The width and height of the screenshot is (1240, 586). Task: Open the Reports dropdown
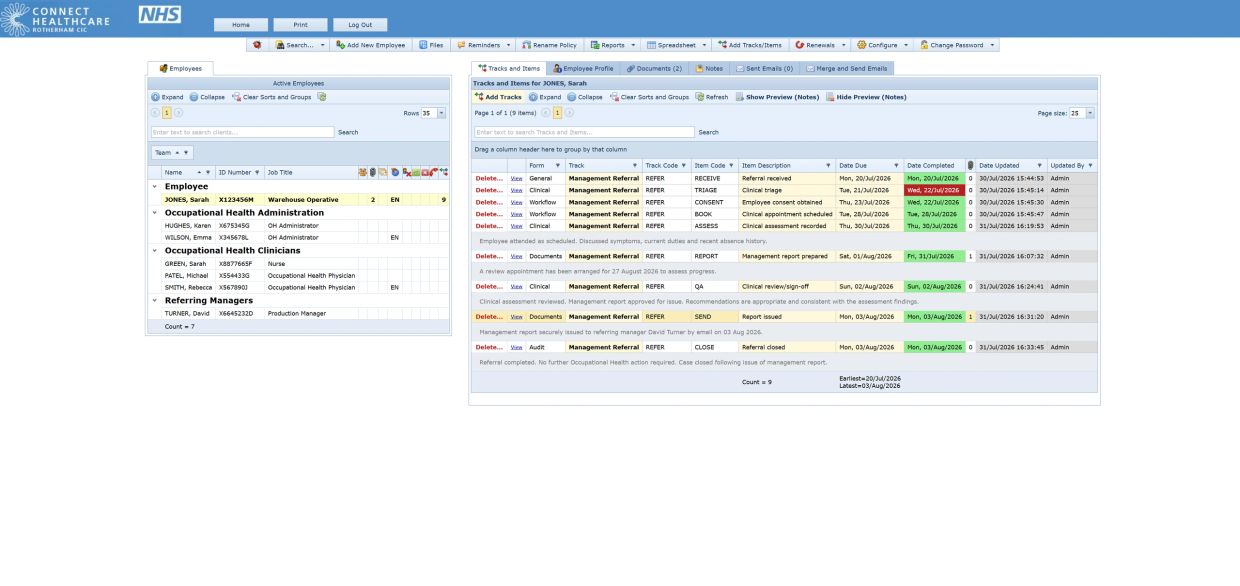point(612,45)
